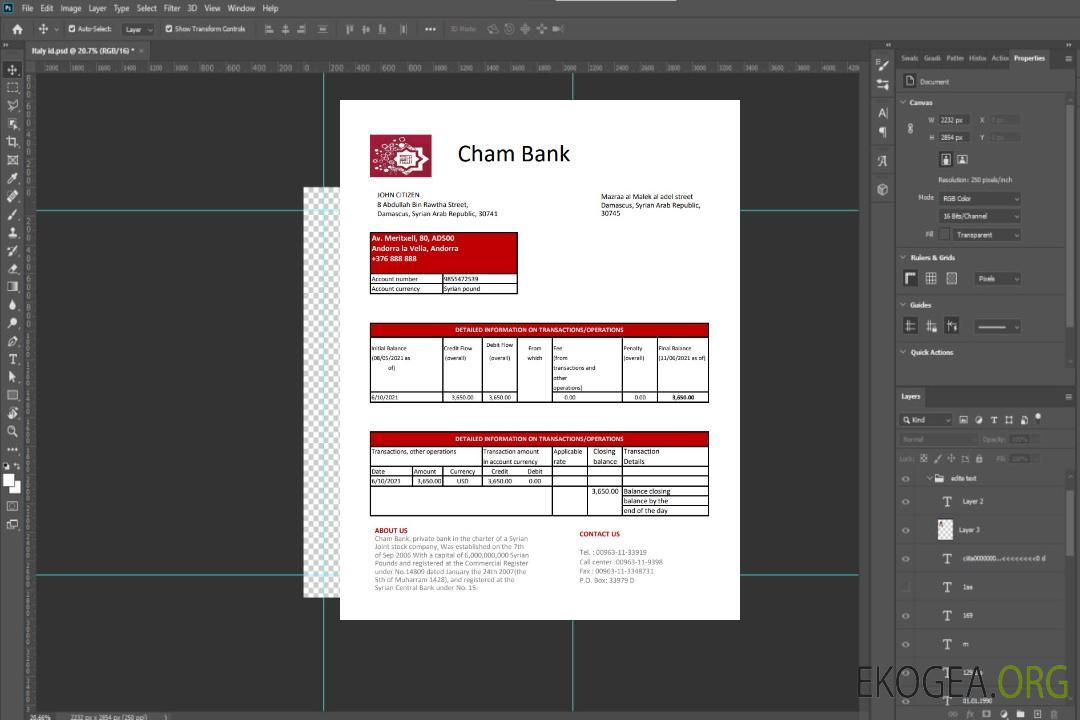Hide the '169' text layer
Image resolution: width=1080 pixels, height=720 pixels.
coord(906,616)
